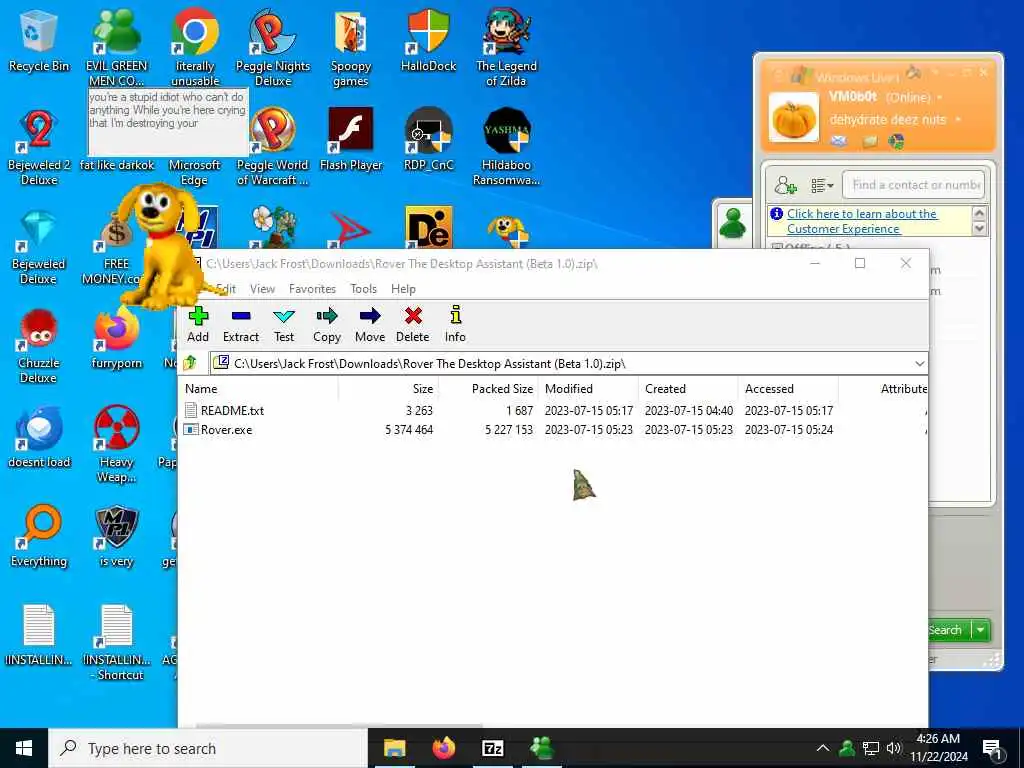Click the literally unusable Chrome shortcut
Screen dimensions: 1024x768
195,46
